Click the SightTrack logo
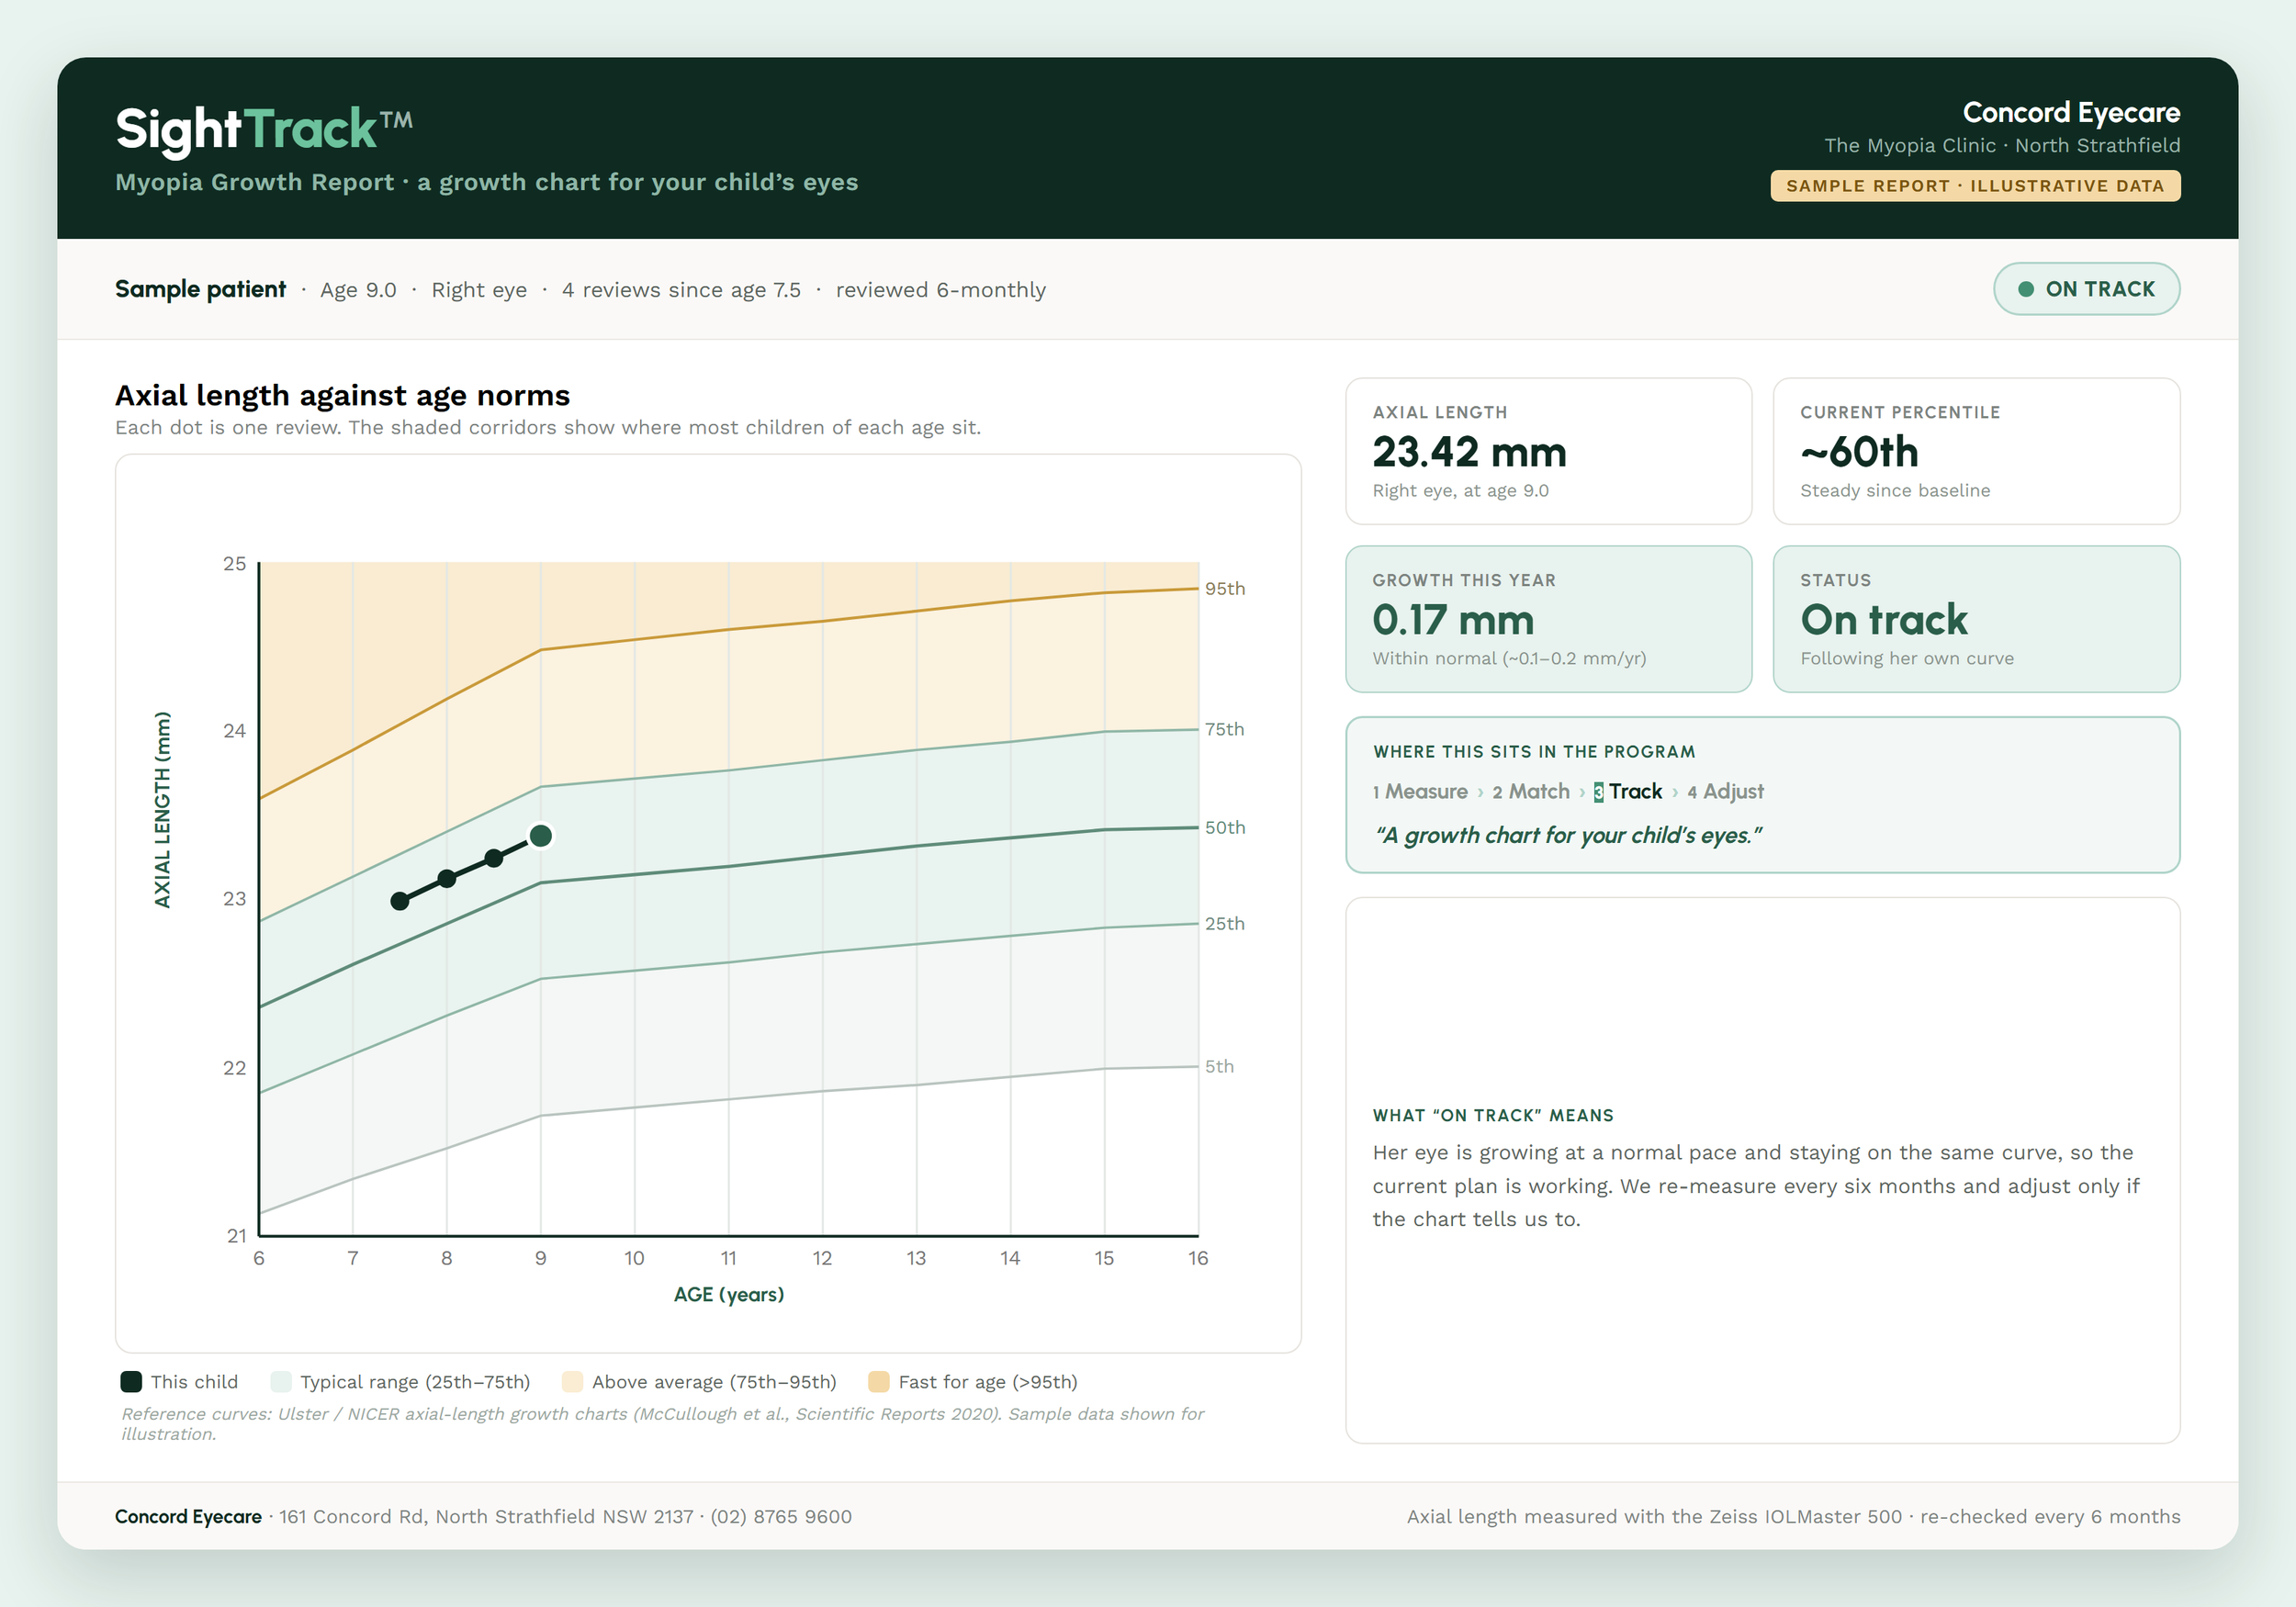Image resolution: width=2296 pixels, height=1607 pixels. 263,130
